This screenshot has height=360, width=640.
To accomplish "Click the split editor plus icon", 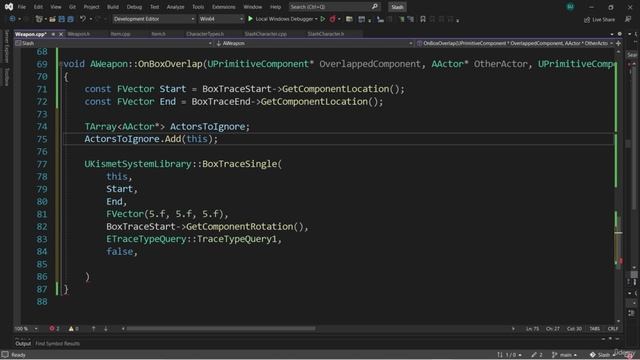I will (618, 43).
